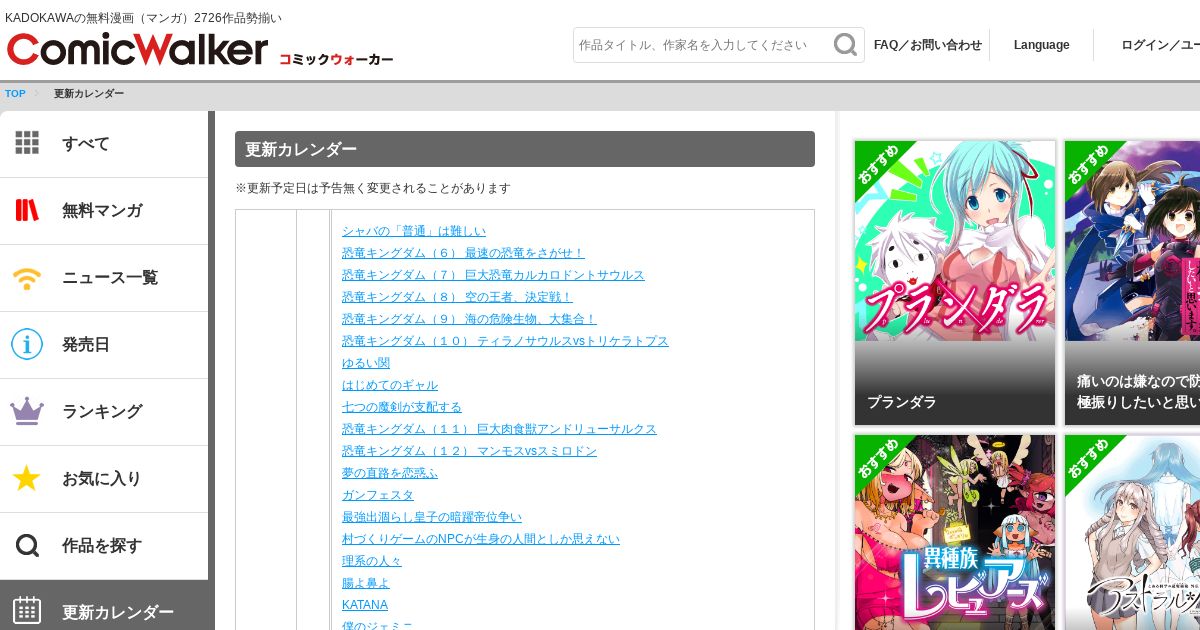This screenshot has height=630, width=1200.
Task: Open 七つの魔剣が支配する link
Action: click(x=402, y=407)
